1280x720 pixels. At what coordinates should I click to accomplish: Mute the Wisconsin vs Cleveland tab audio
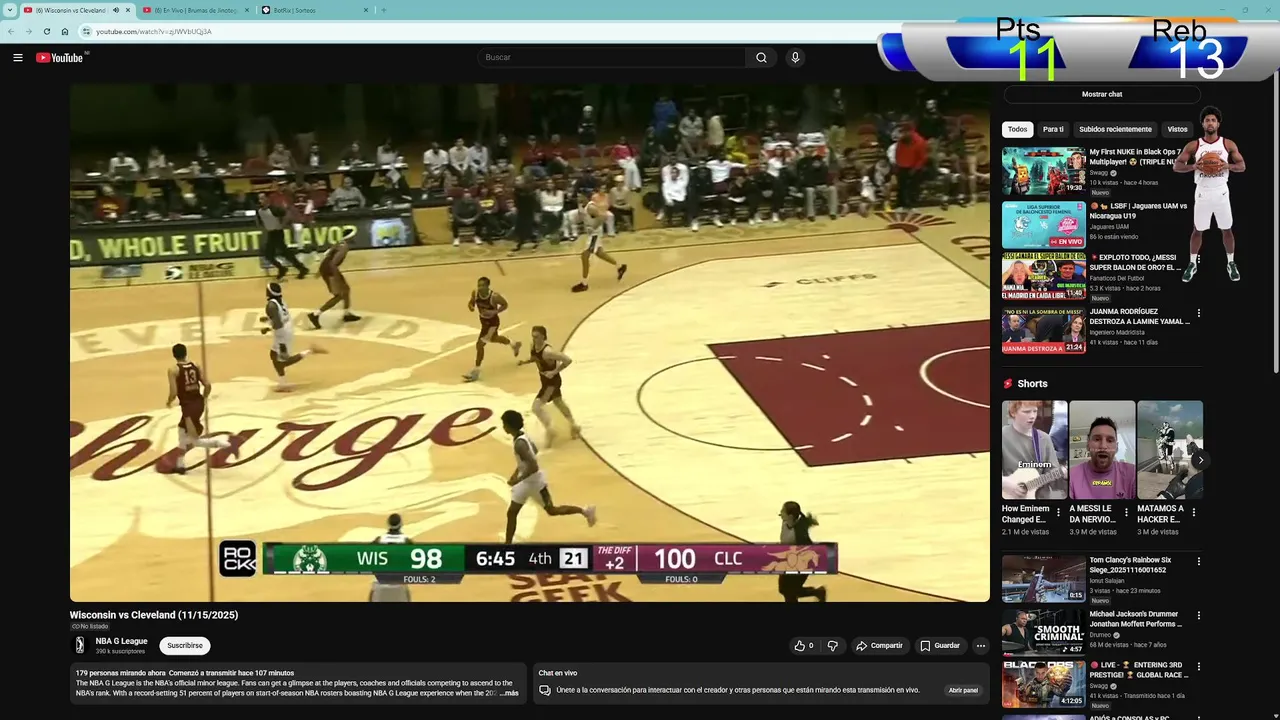tap(116, 10)
